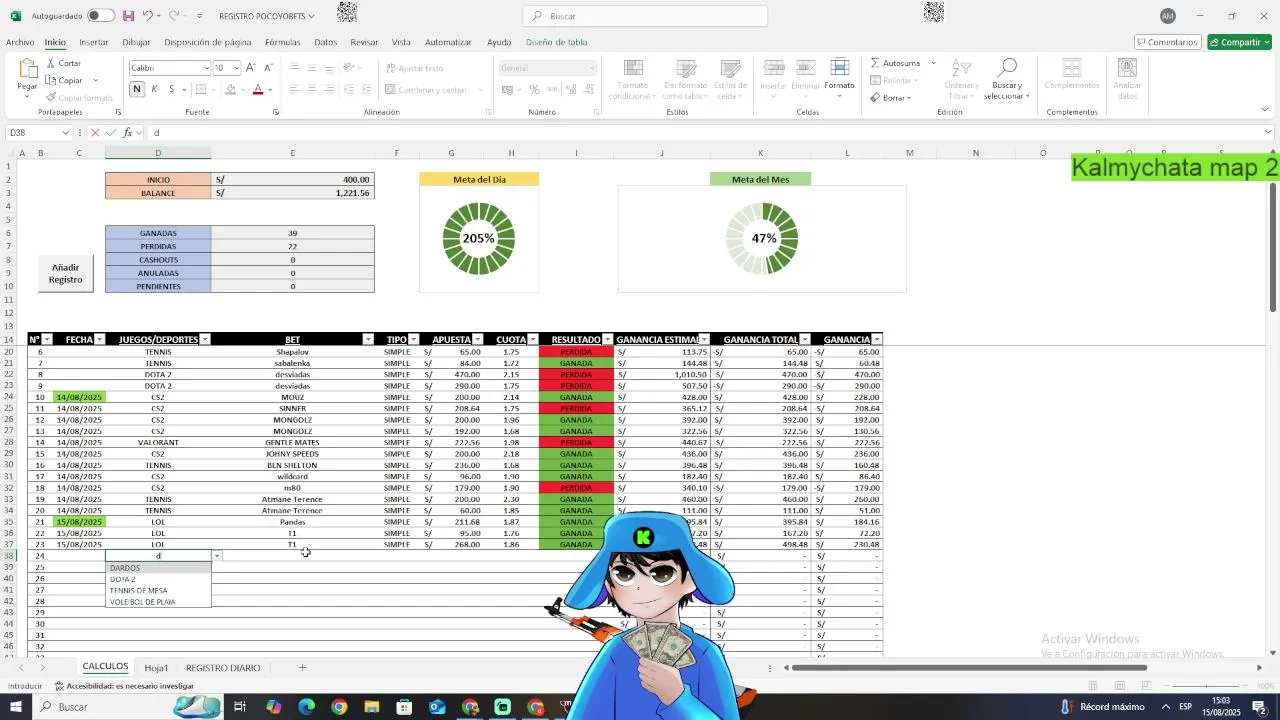
Task: Collapse the ribbon with the chevron
Action: (x=1267, y=110)
